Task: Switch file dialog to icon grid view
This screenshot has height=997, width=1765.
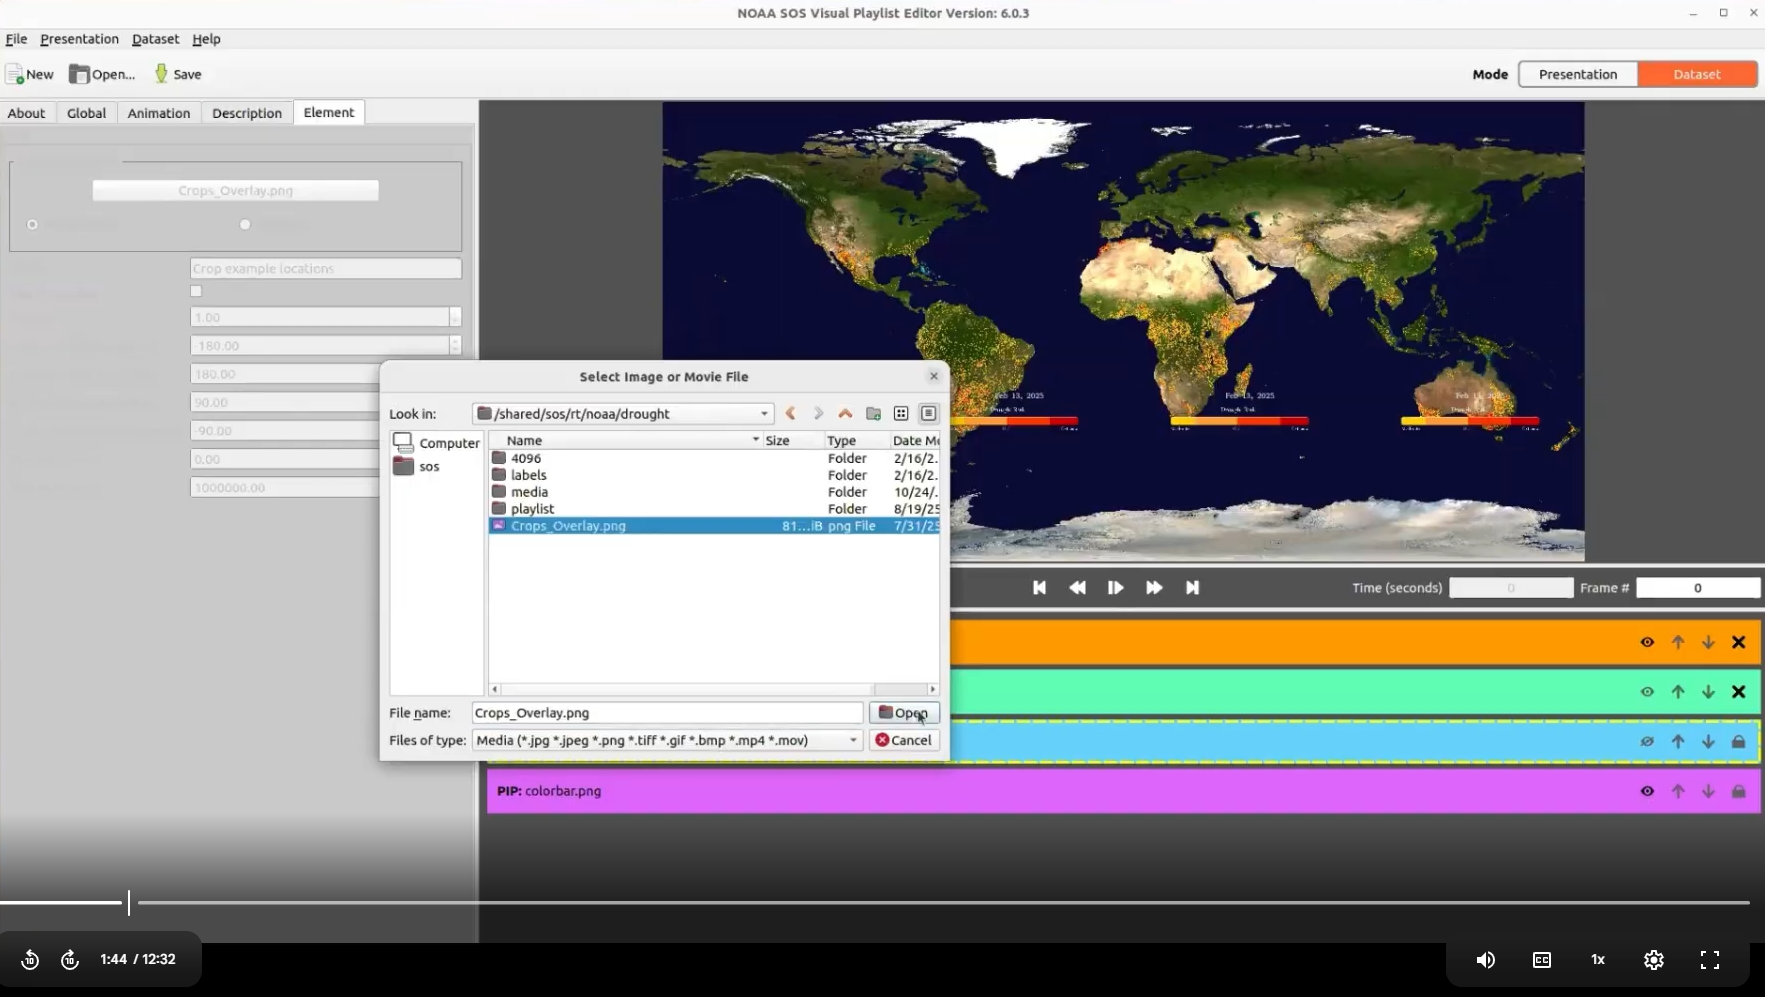Action: pyautogui.click(x=901, y=414)
